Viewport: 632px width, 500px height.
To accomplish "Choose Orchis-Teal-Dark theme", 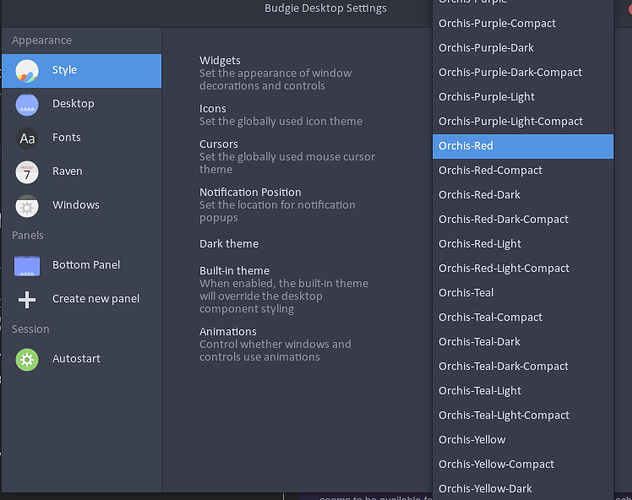I will coord(523,343).
